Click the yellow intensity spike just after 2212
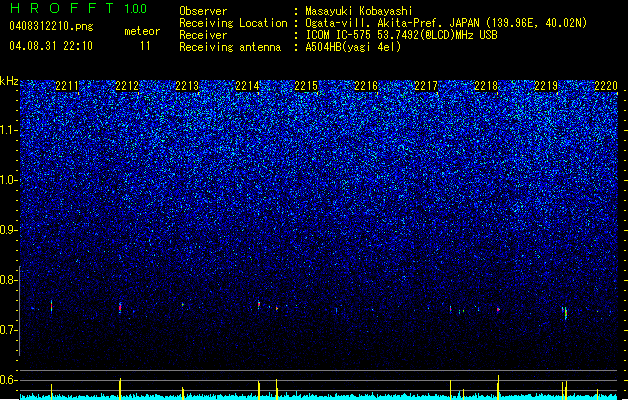The width and height of the screenshot is (629, 400). tap(120, 388)
